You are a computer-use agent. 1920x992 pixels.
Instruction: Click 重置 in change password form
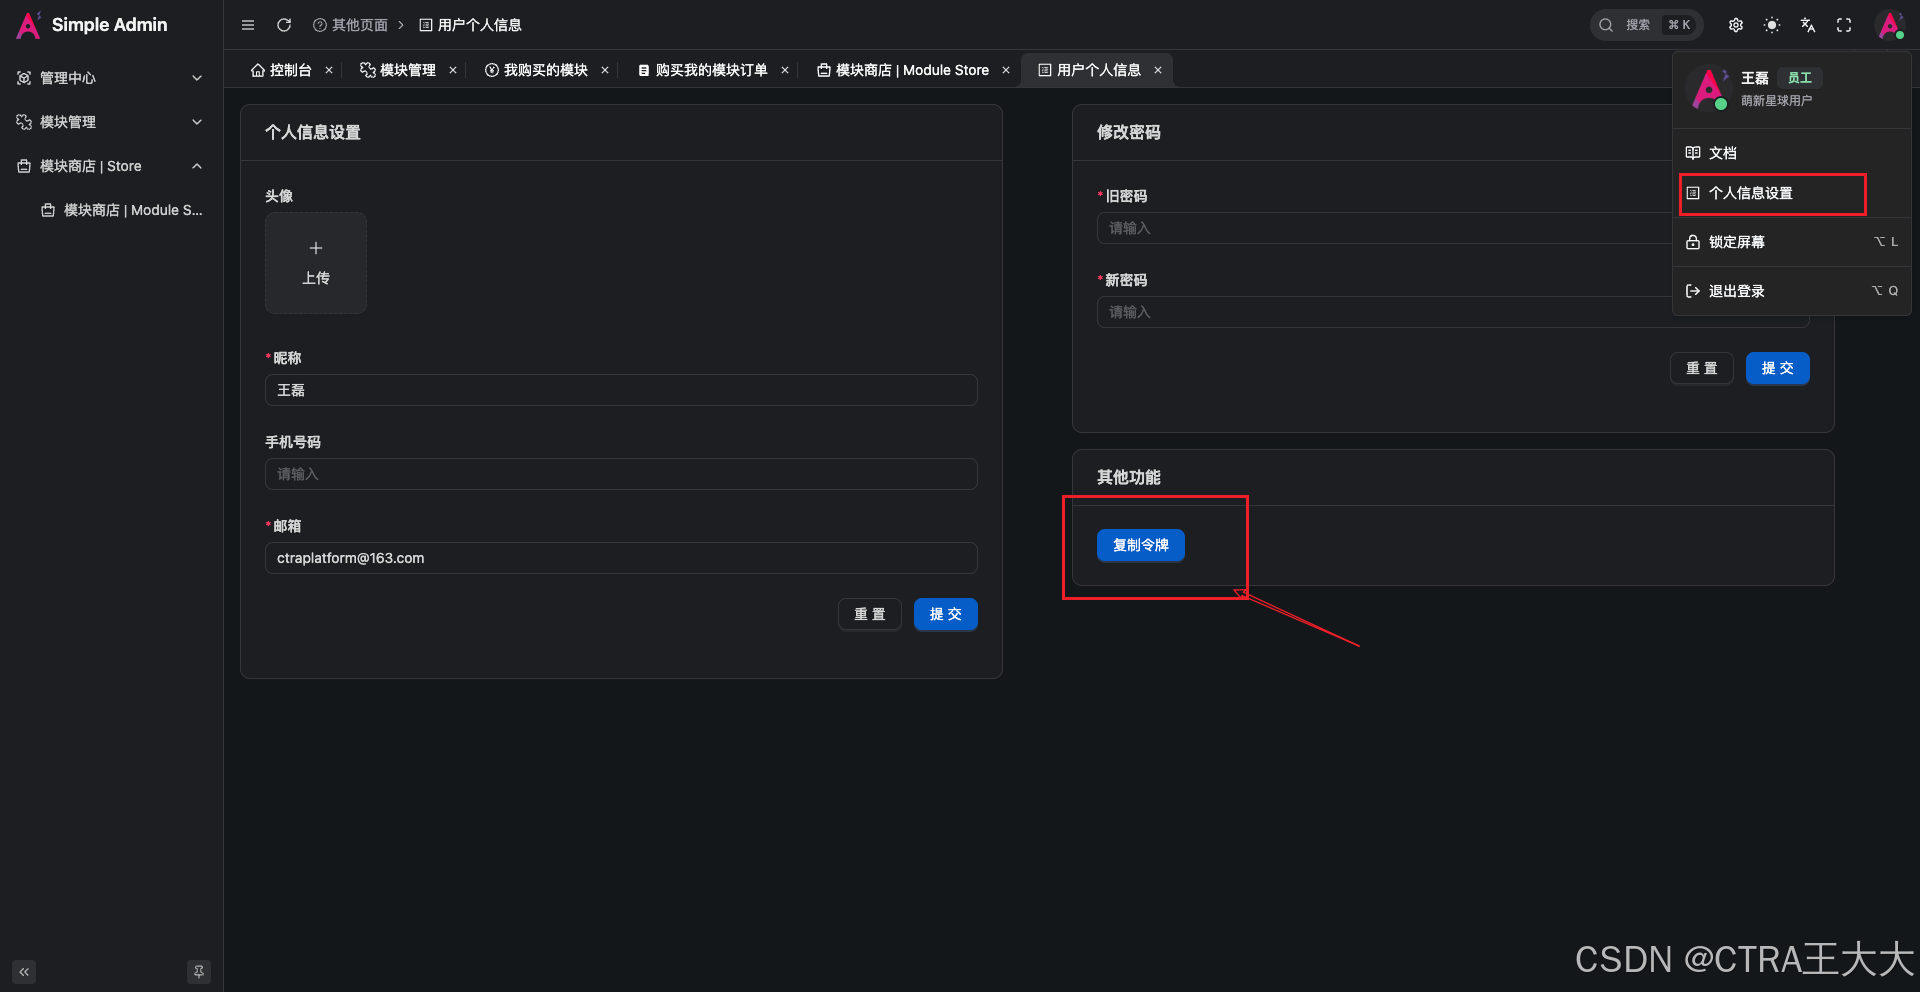click(x=1702, y=368)
